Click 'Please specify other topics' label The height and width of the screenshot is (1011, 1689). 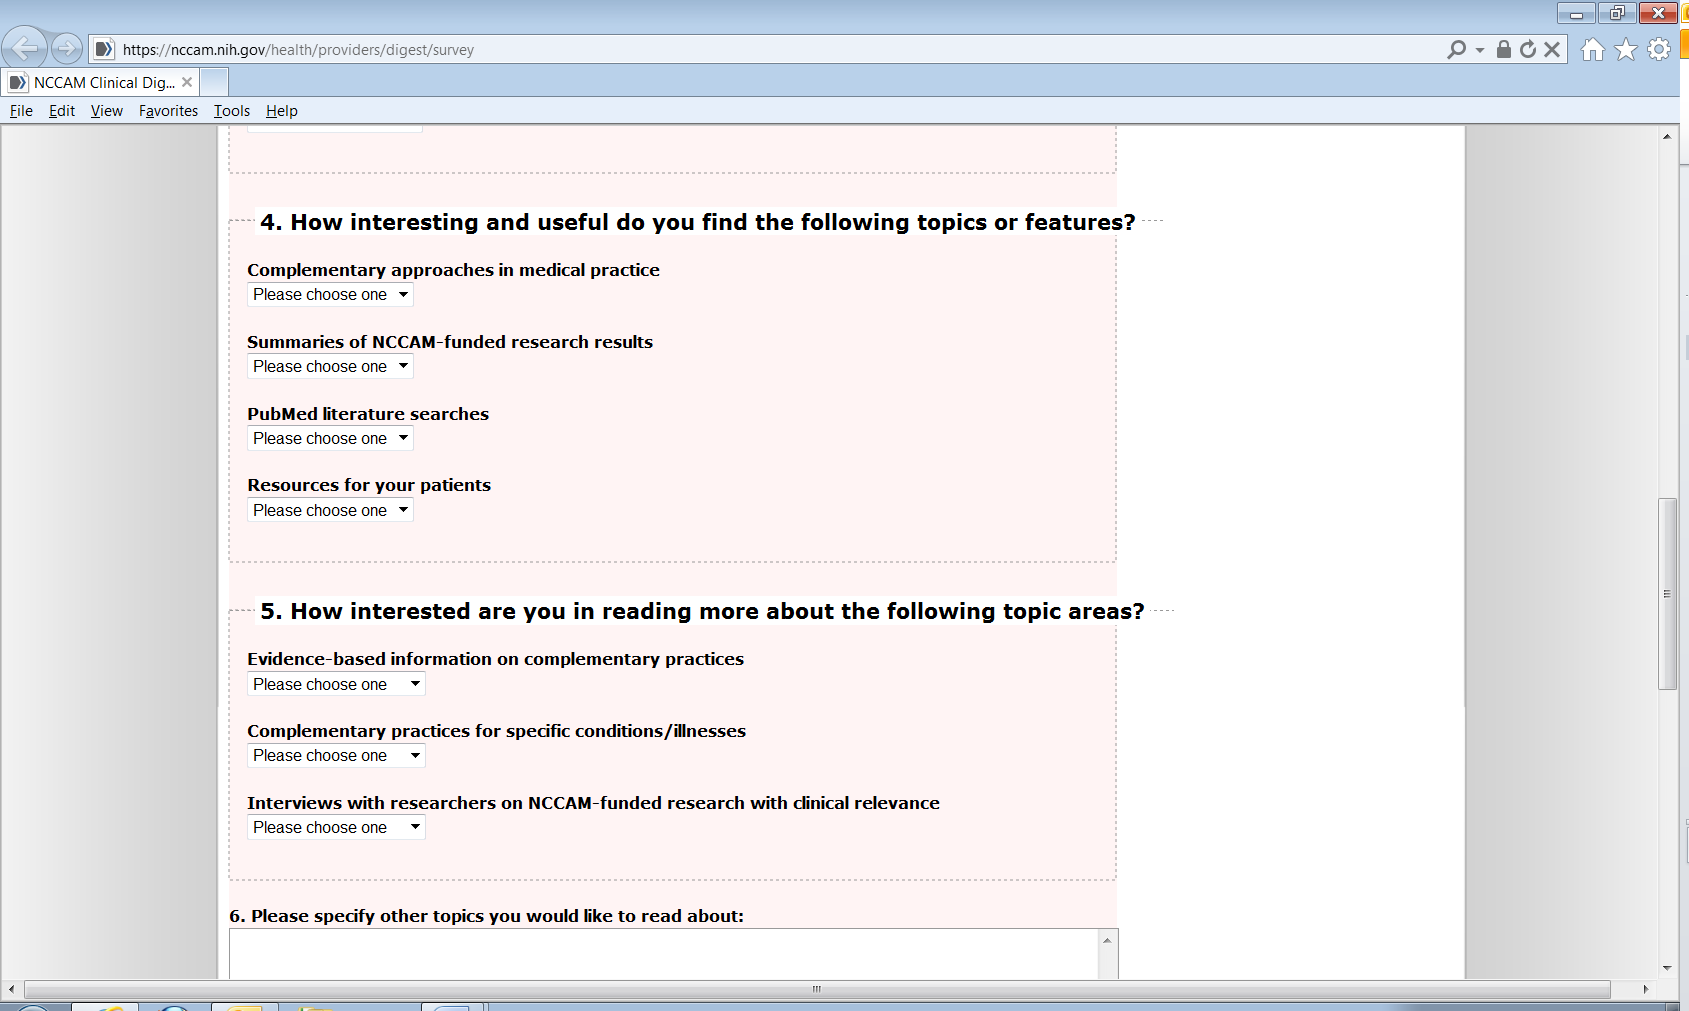[486, 916]
